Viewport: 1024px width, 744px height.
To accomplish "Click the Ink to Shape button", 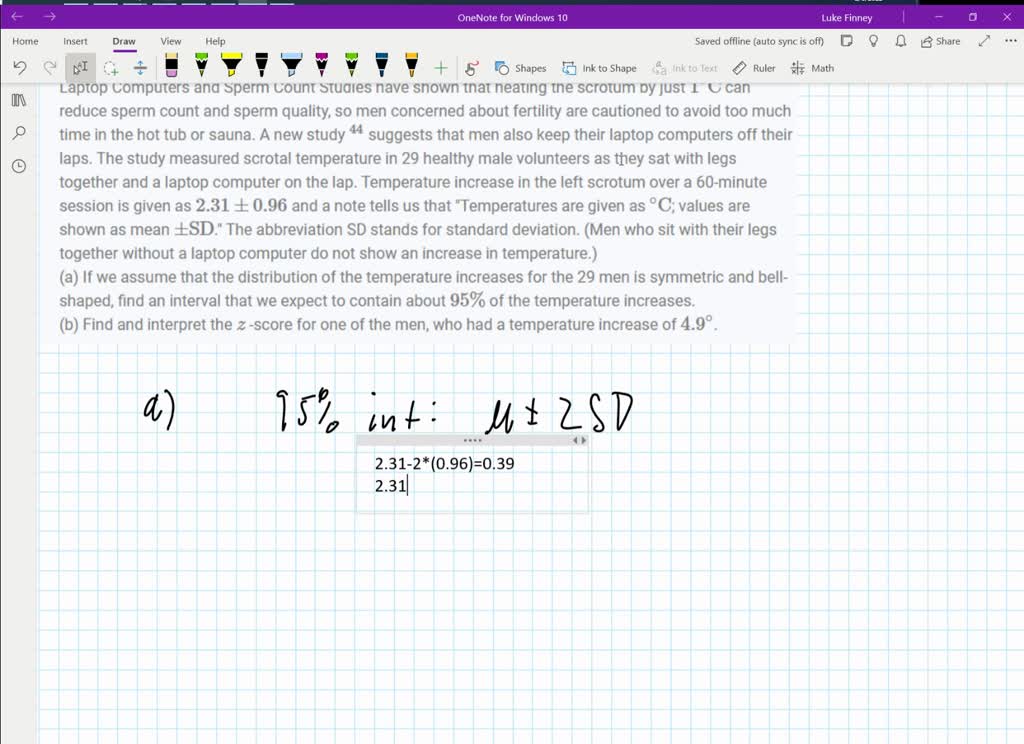I will point(599,68).
